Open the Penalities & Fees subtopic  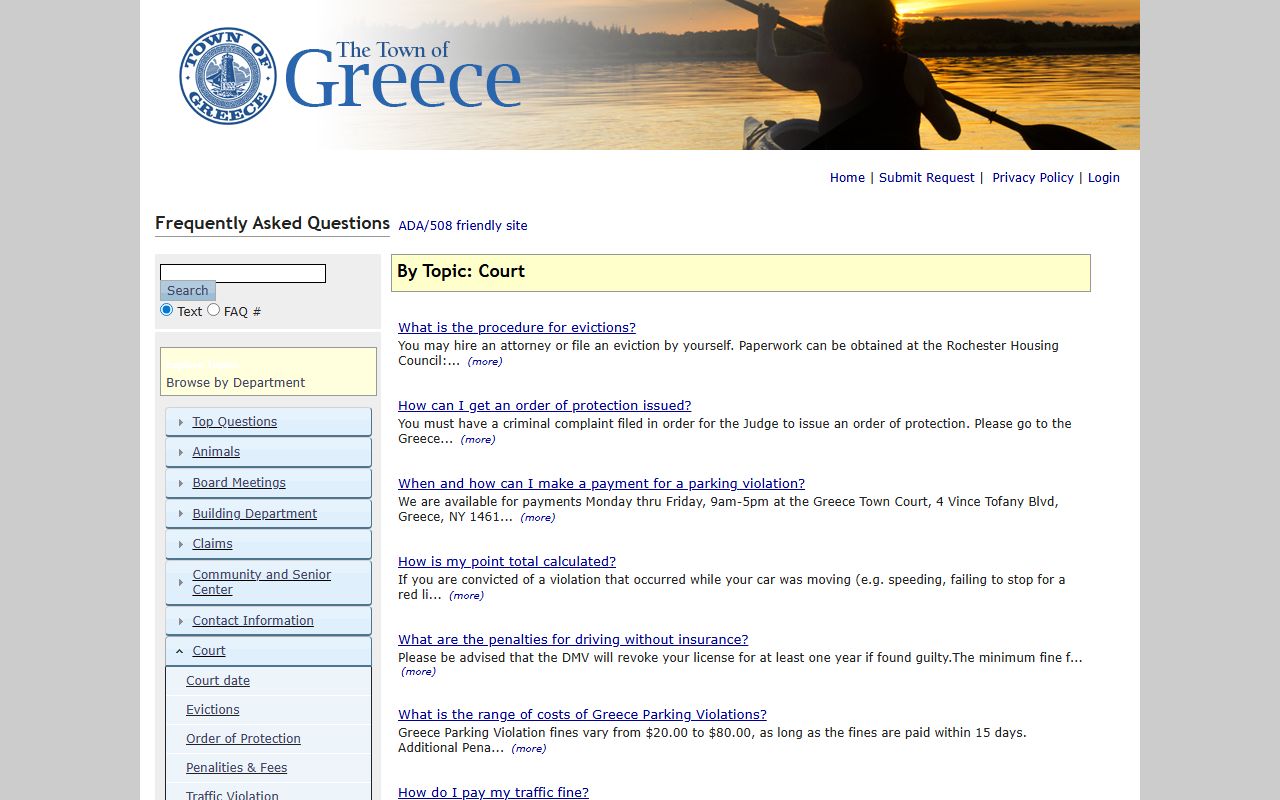coord(236,768)
